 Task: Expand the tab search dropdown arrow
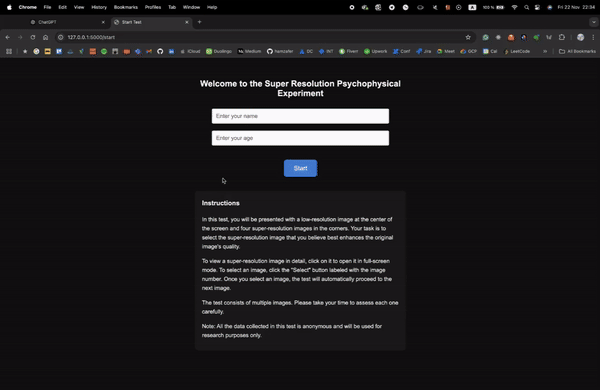[x=593, y=22]
